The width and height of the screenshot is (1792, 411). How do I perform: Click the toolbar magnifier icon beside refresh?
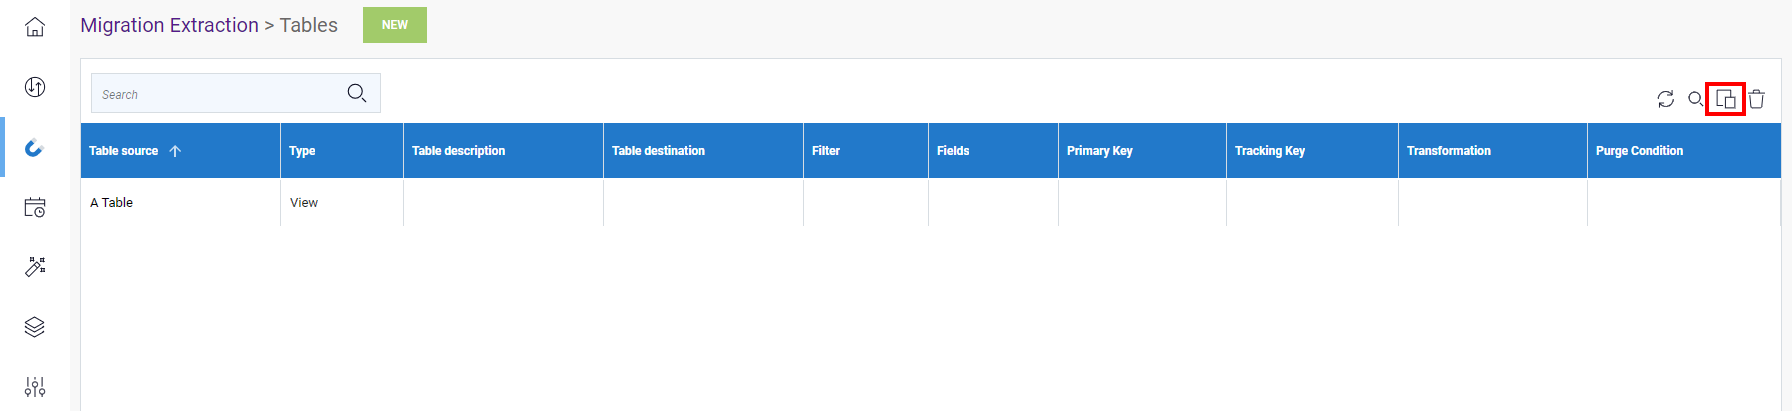pyautogui.click(x=1695, y=99)
